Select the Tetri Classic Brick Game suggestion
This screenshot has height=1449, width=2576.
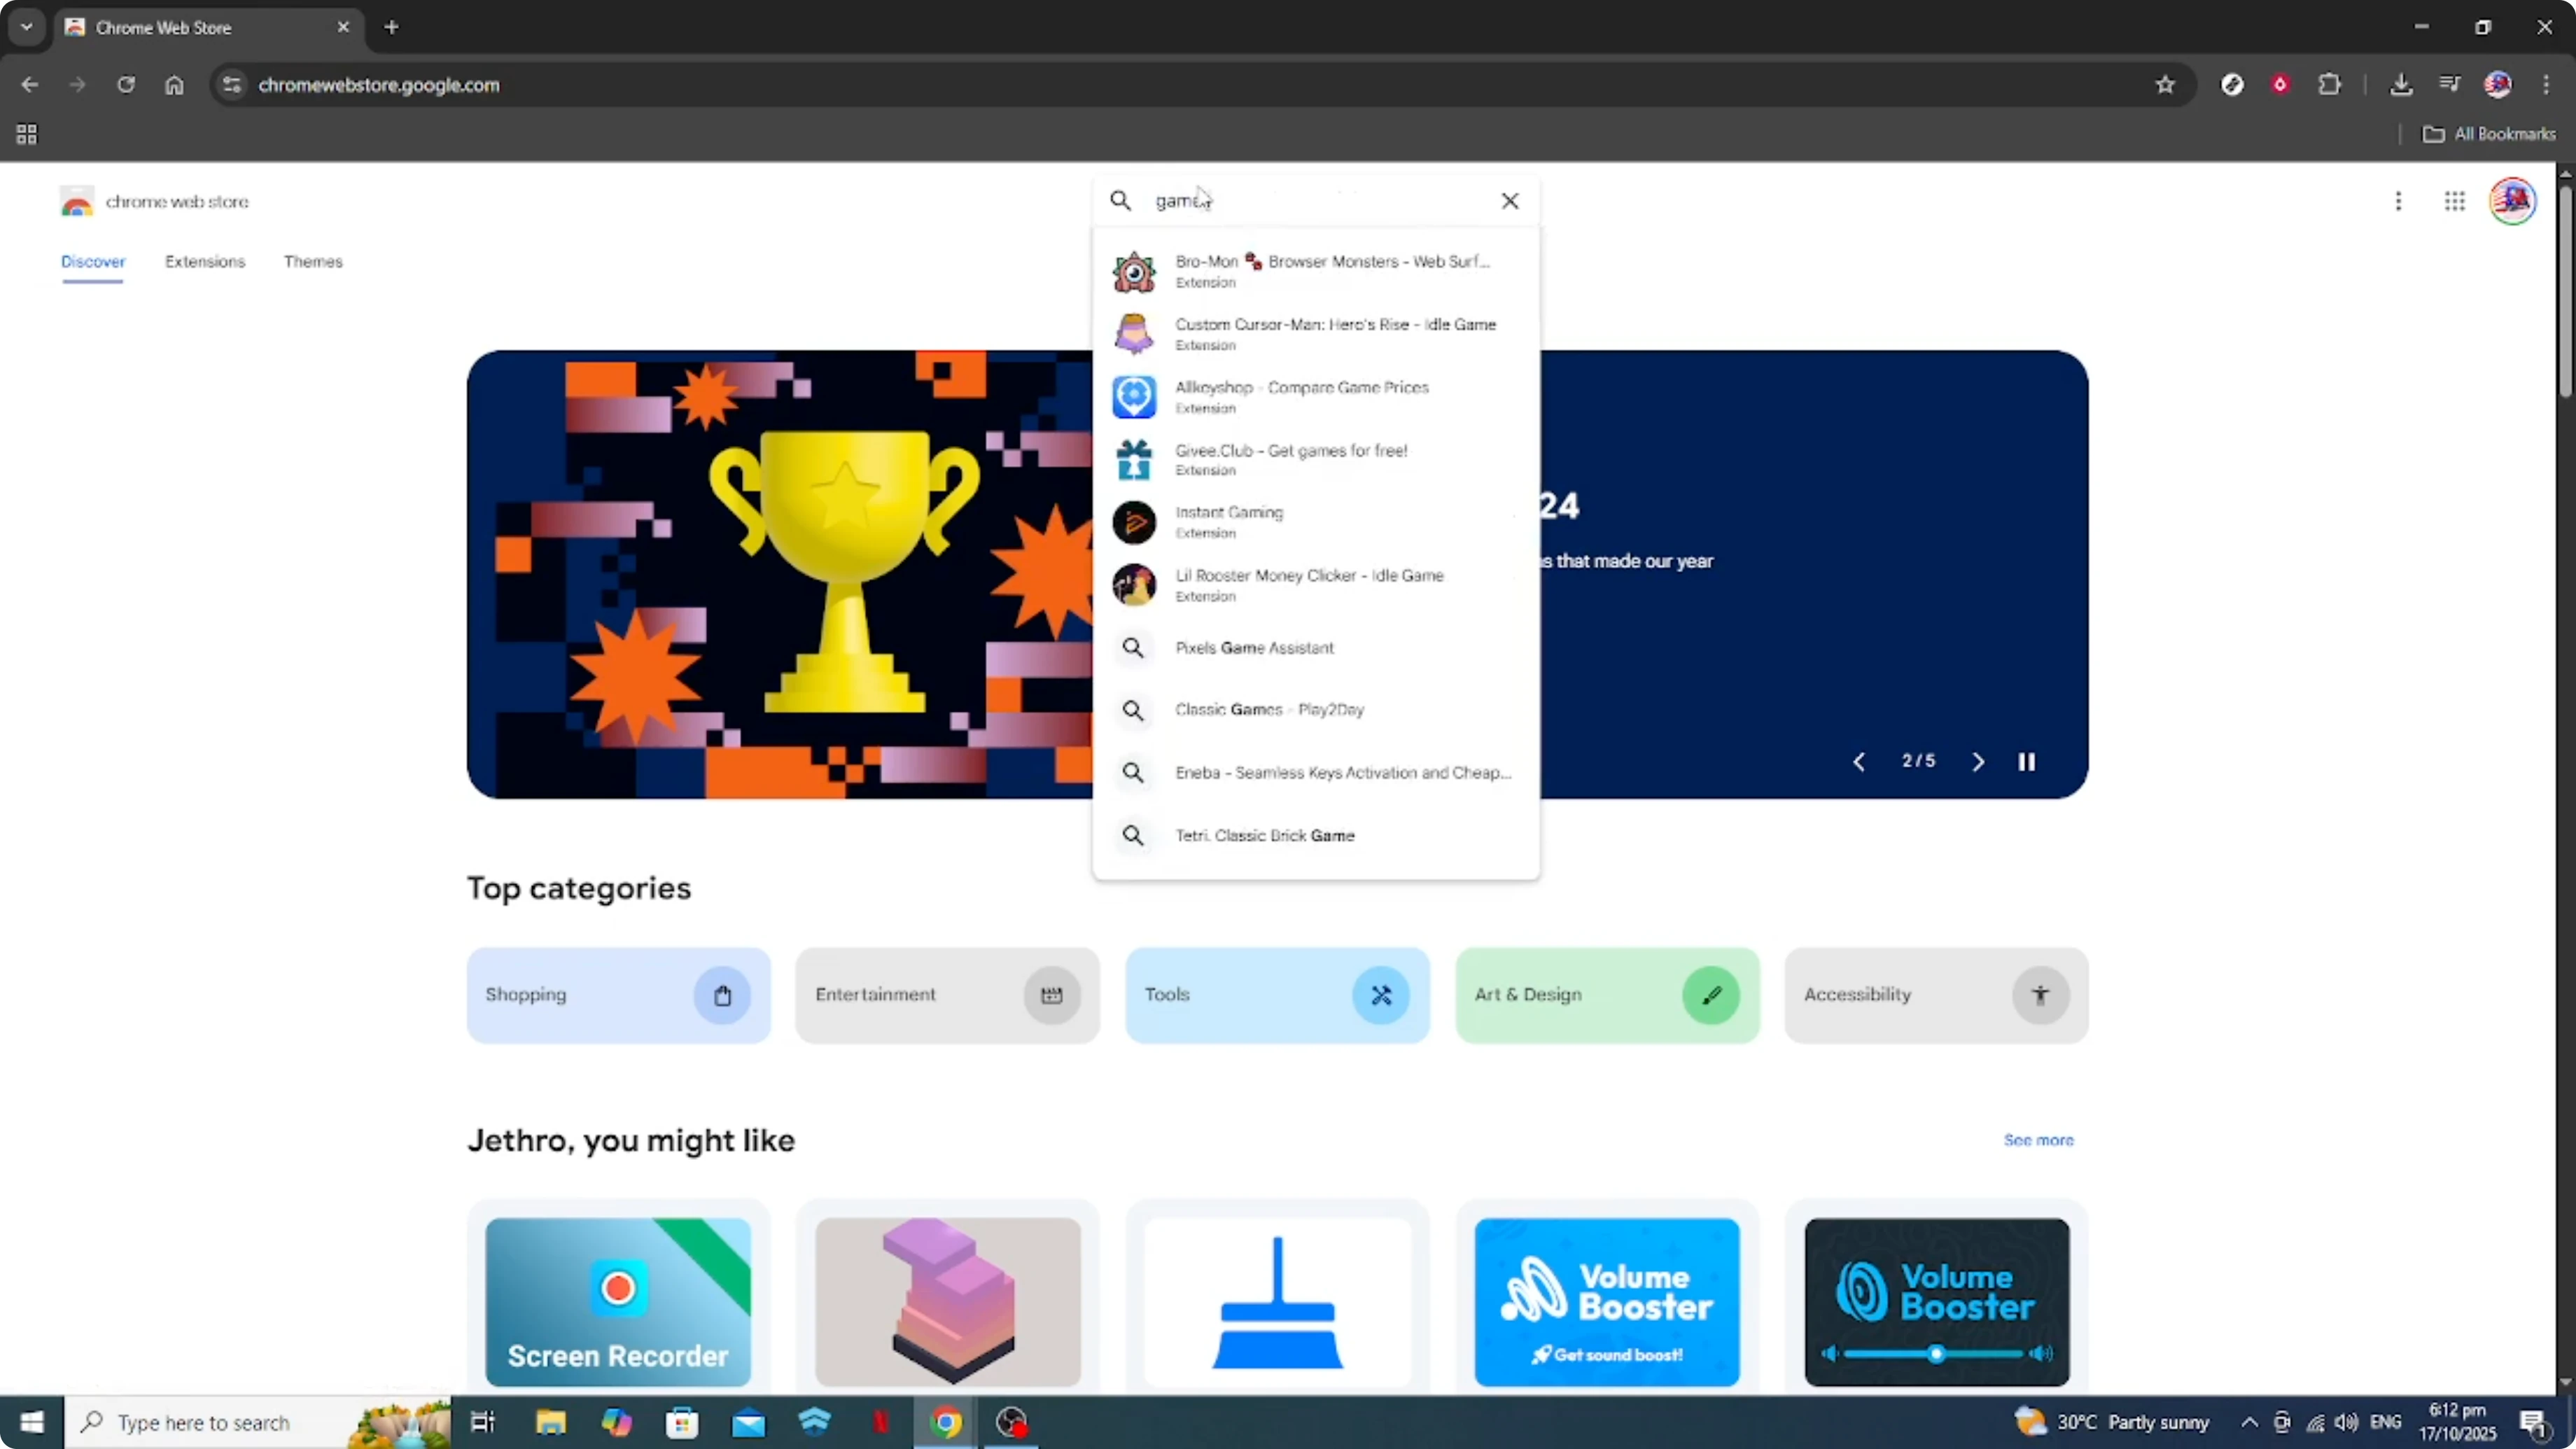1265,836
